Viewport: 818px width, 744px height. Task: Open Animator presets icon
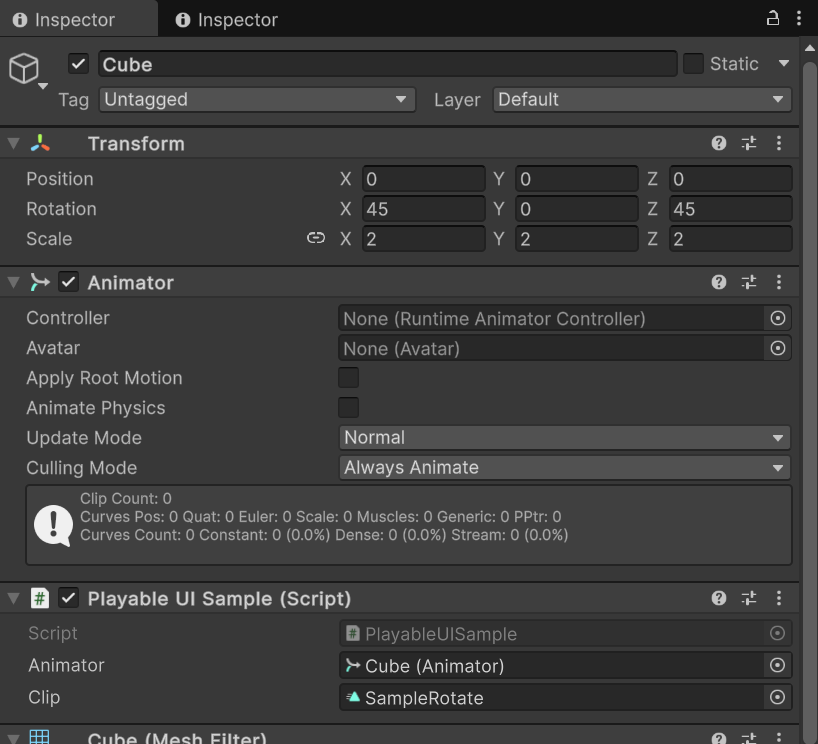(x=748, y=282)
